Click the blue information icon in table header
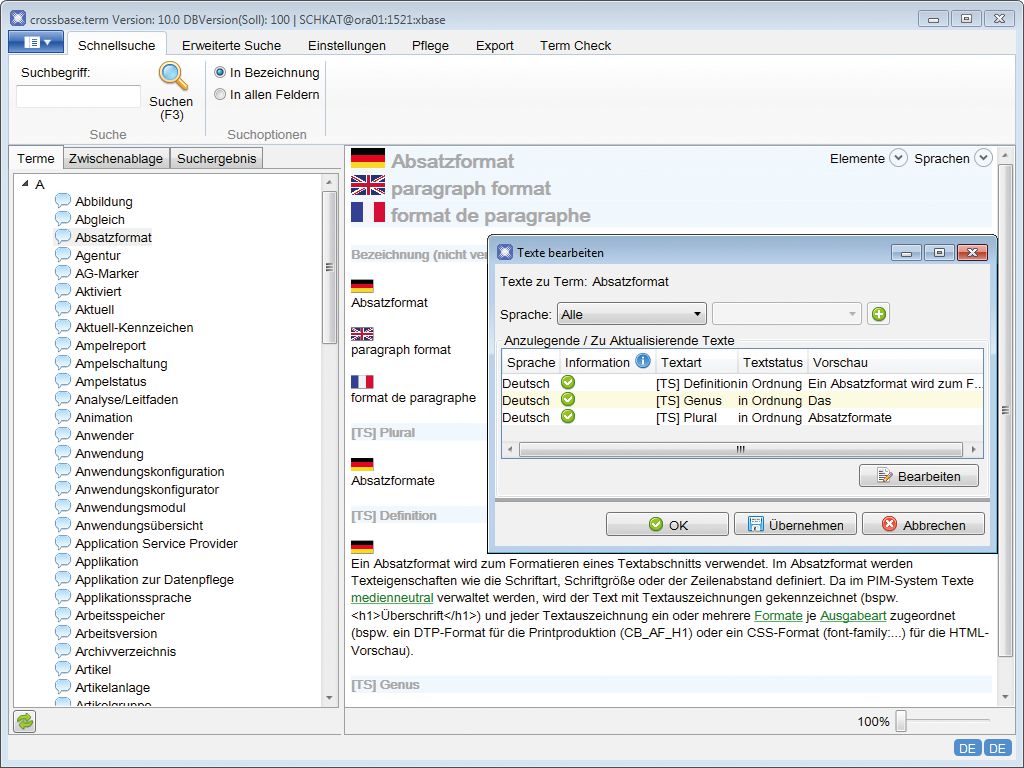The image size is (1024, 768). pyautogui.click(x=643, y=361)
